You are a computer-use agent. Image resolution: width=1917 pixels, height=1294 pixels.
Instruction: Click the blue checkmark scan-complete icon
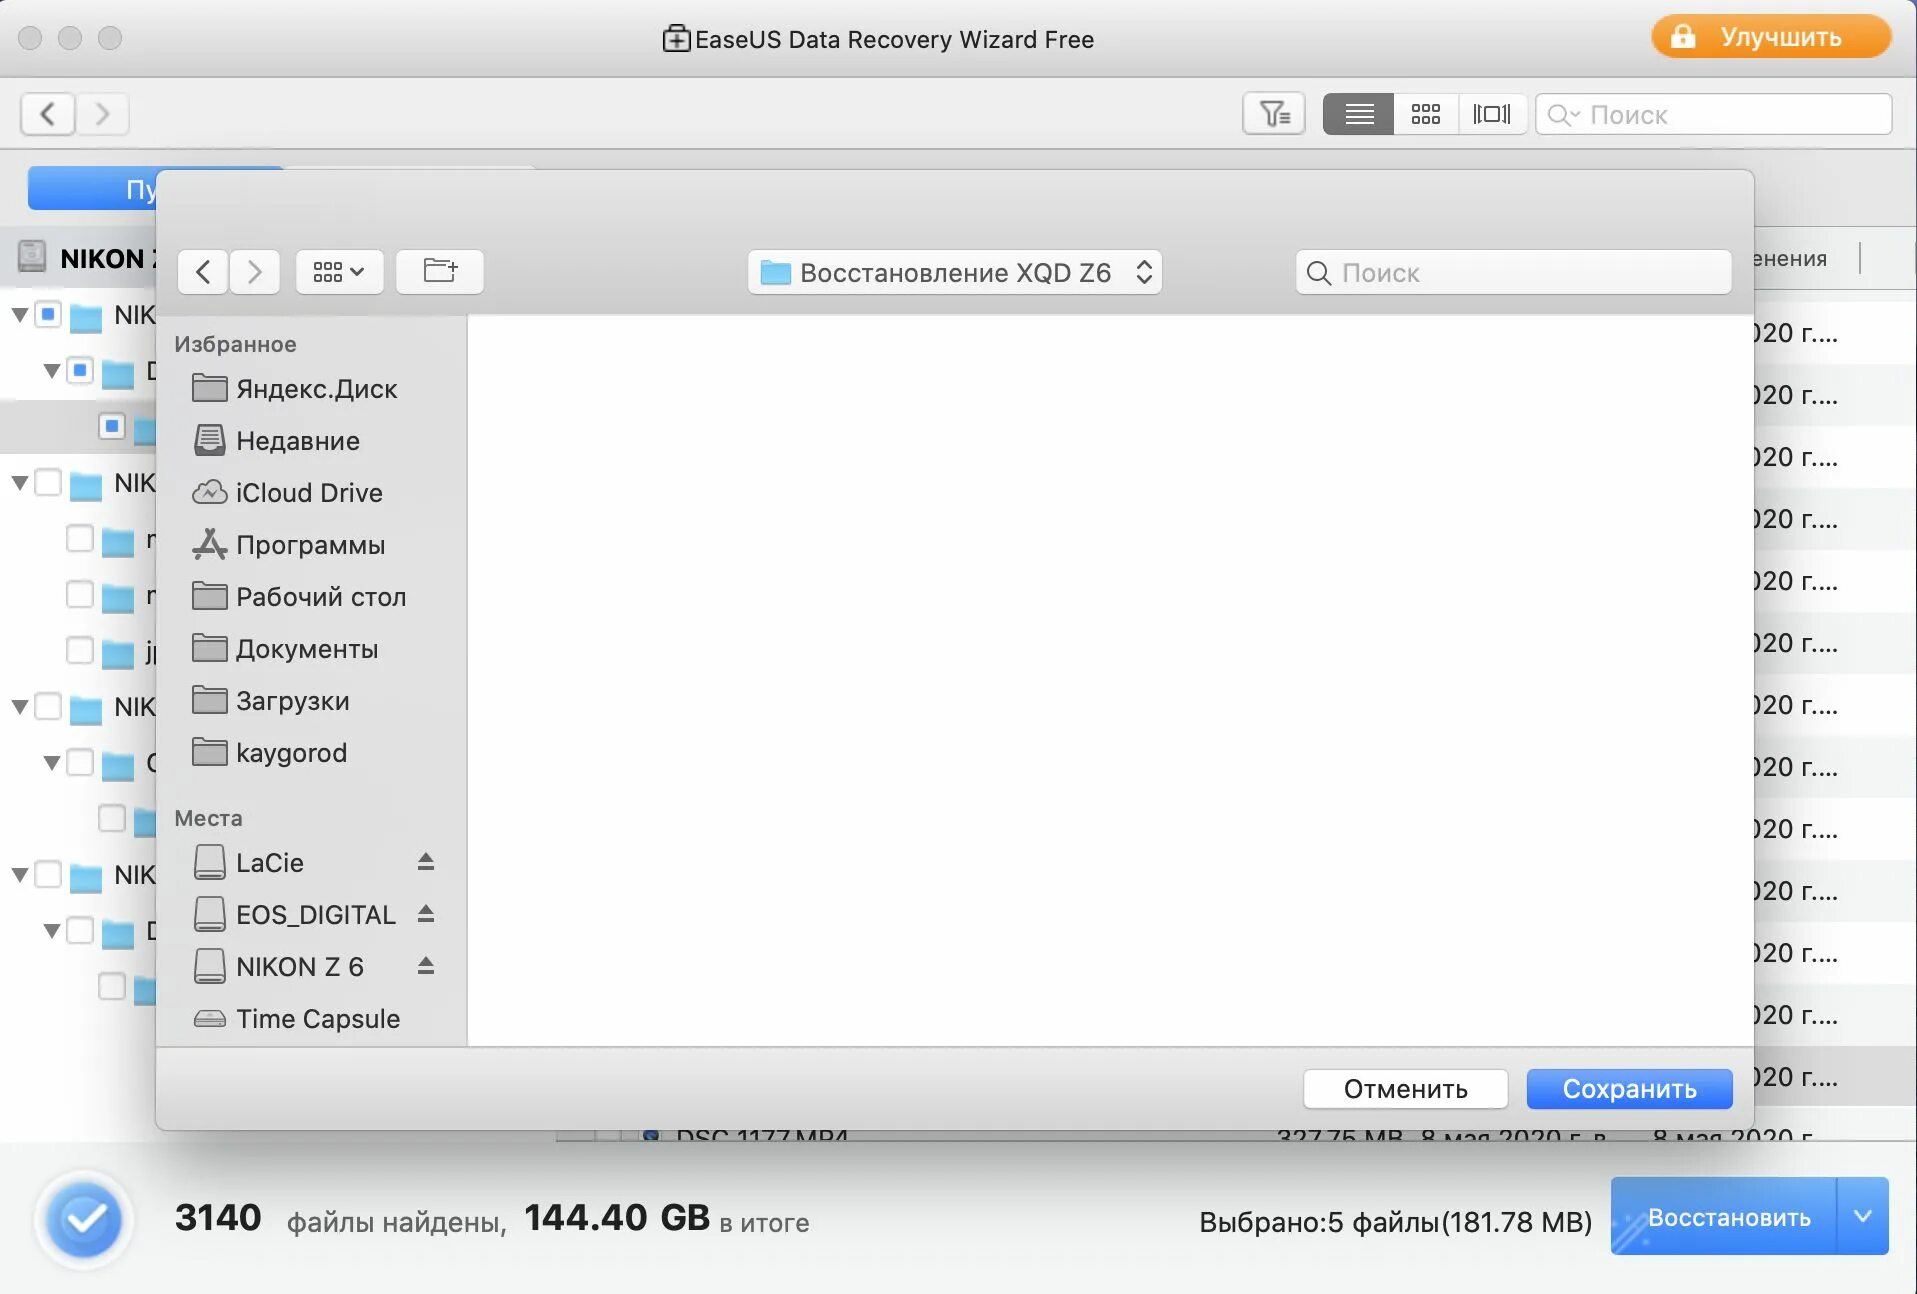click(x=85, y=1219)
